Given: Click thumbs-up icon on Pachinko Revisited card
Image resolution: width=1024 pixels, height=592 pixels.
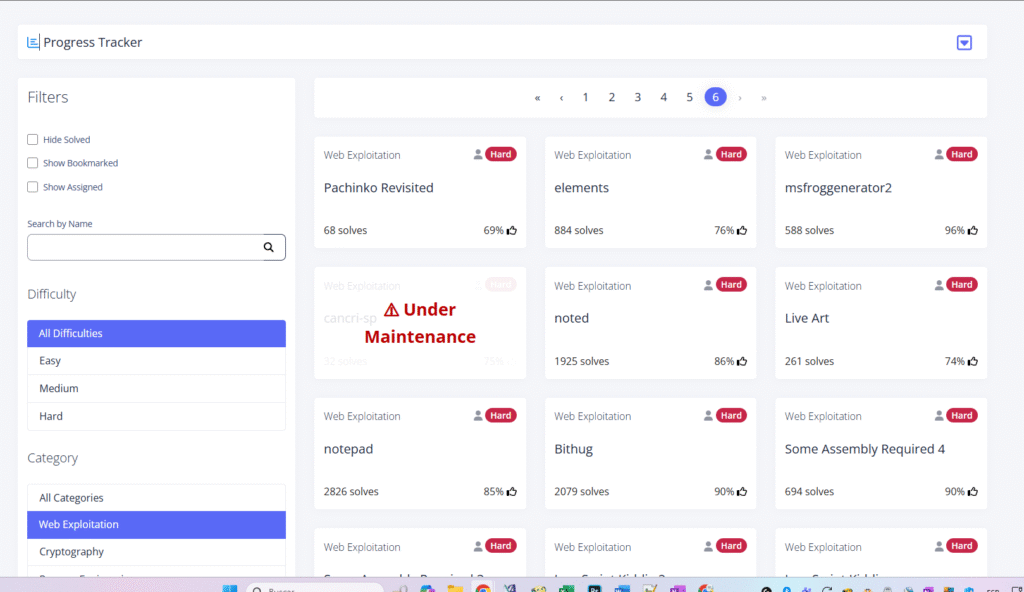Looking at the screenshot, I should [x=512, y=230].
